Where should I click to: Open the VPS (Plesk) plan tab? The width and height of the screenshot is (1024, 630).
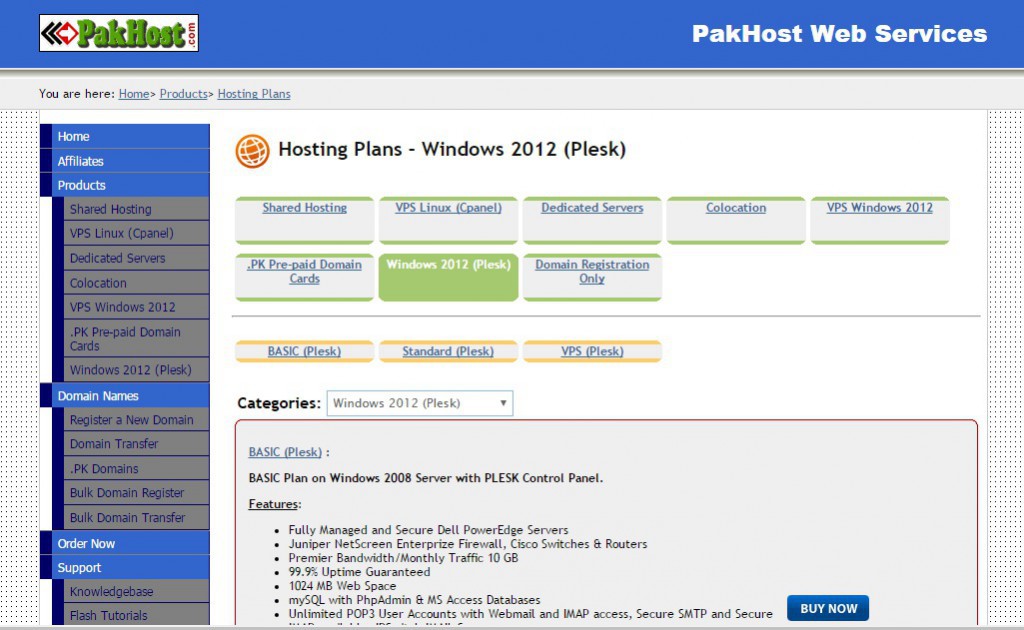point(592,351)
